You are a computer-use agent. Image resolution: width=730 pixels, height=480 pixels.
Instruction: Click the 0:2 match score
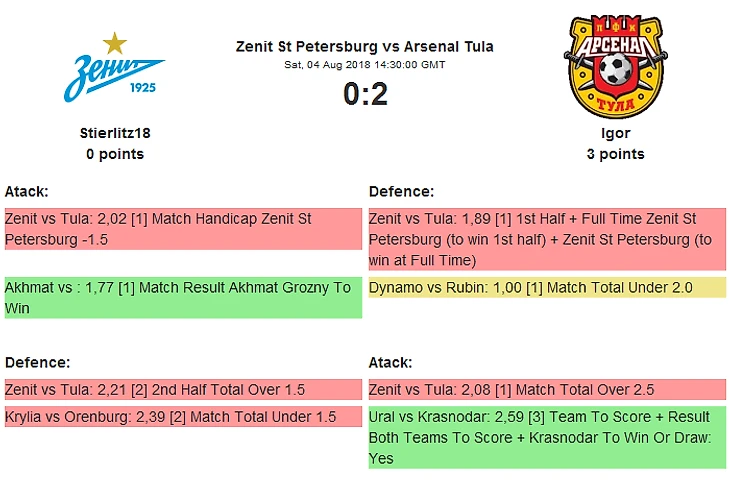(365, 95)
